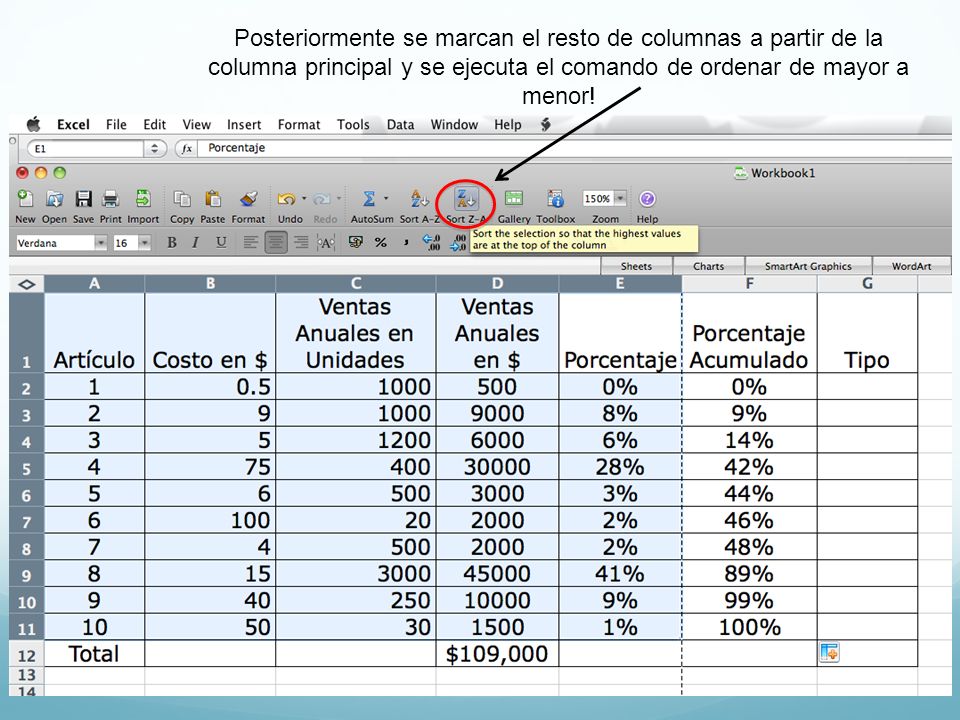Open the Edit menu

point(154,124)
